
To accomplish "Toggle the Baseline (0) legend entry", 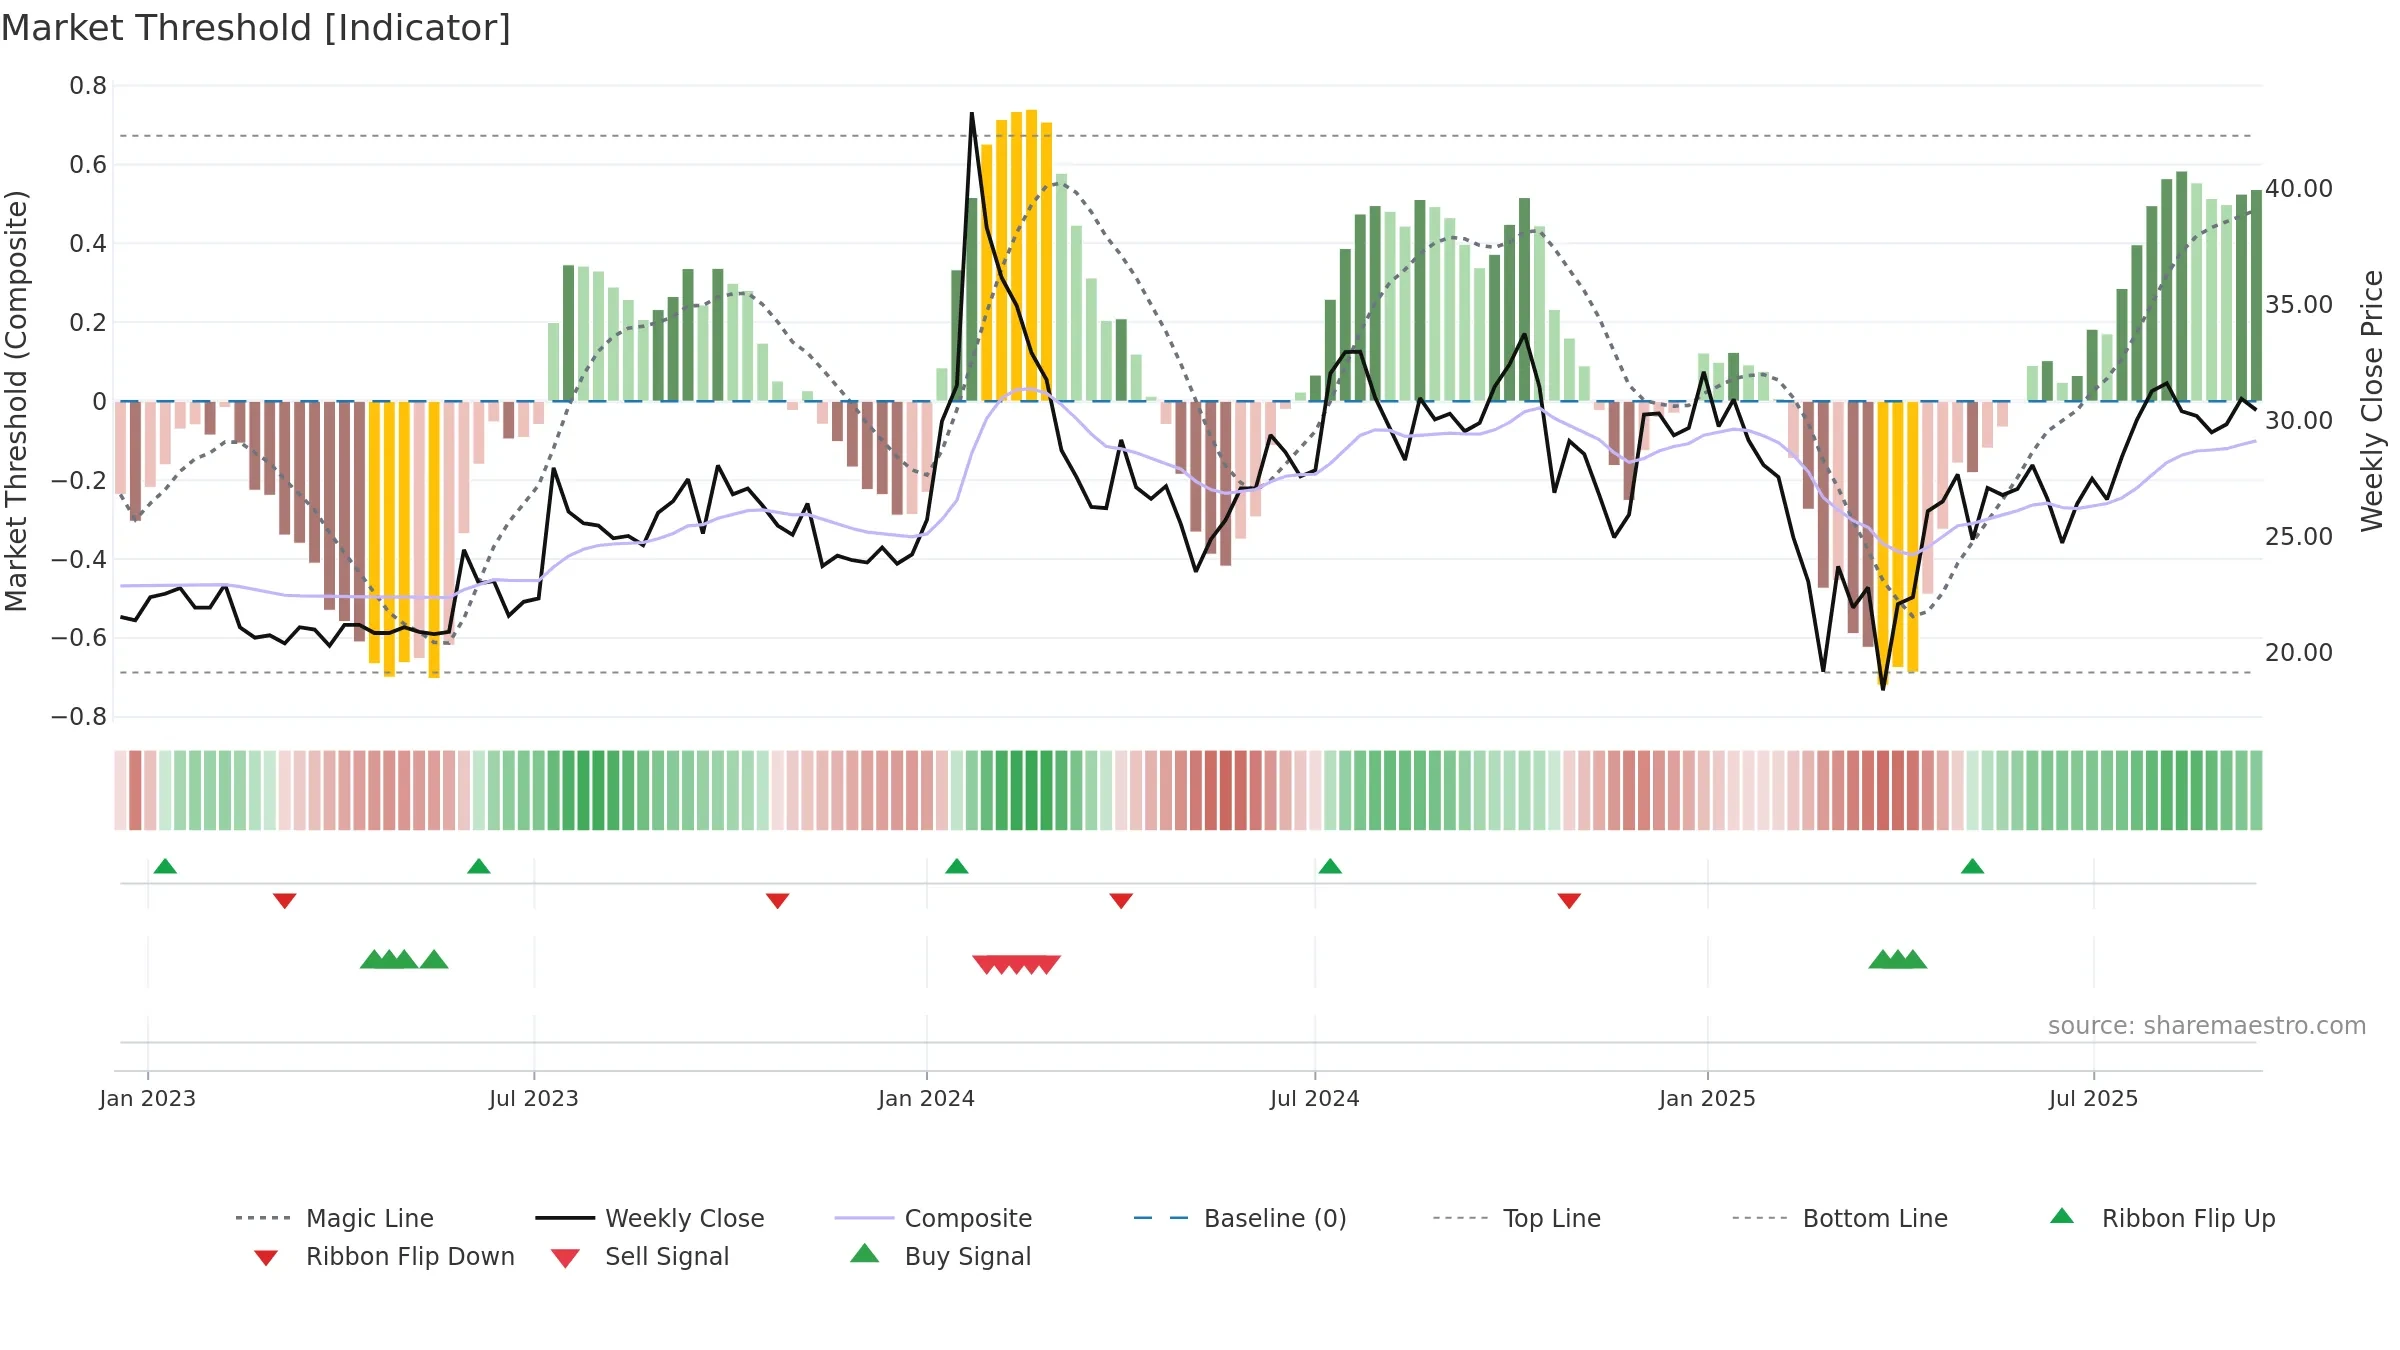I will click(1240, 1218).
